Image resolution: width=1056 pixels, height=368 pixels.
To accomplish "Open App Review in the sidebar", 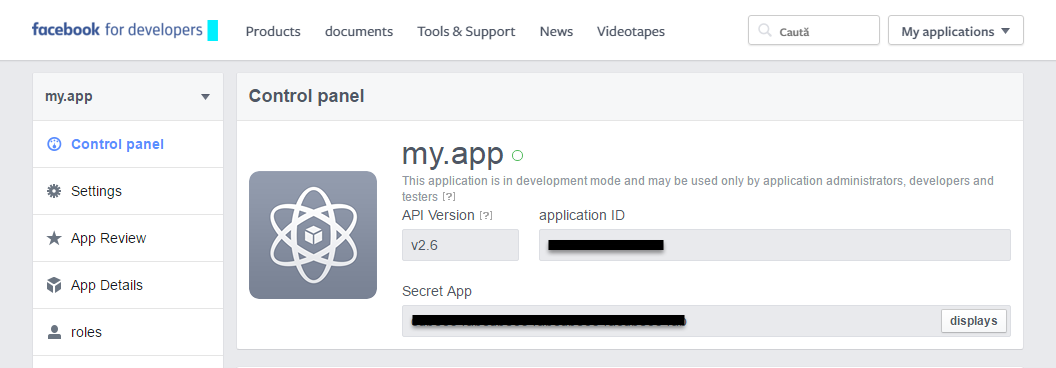I will (128, 238).
